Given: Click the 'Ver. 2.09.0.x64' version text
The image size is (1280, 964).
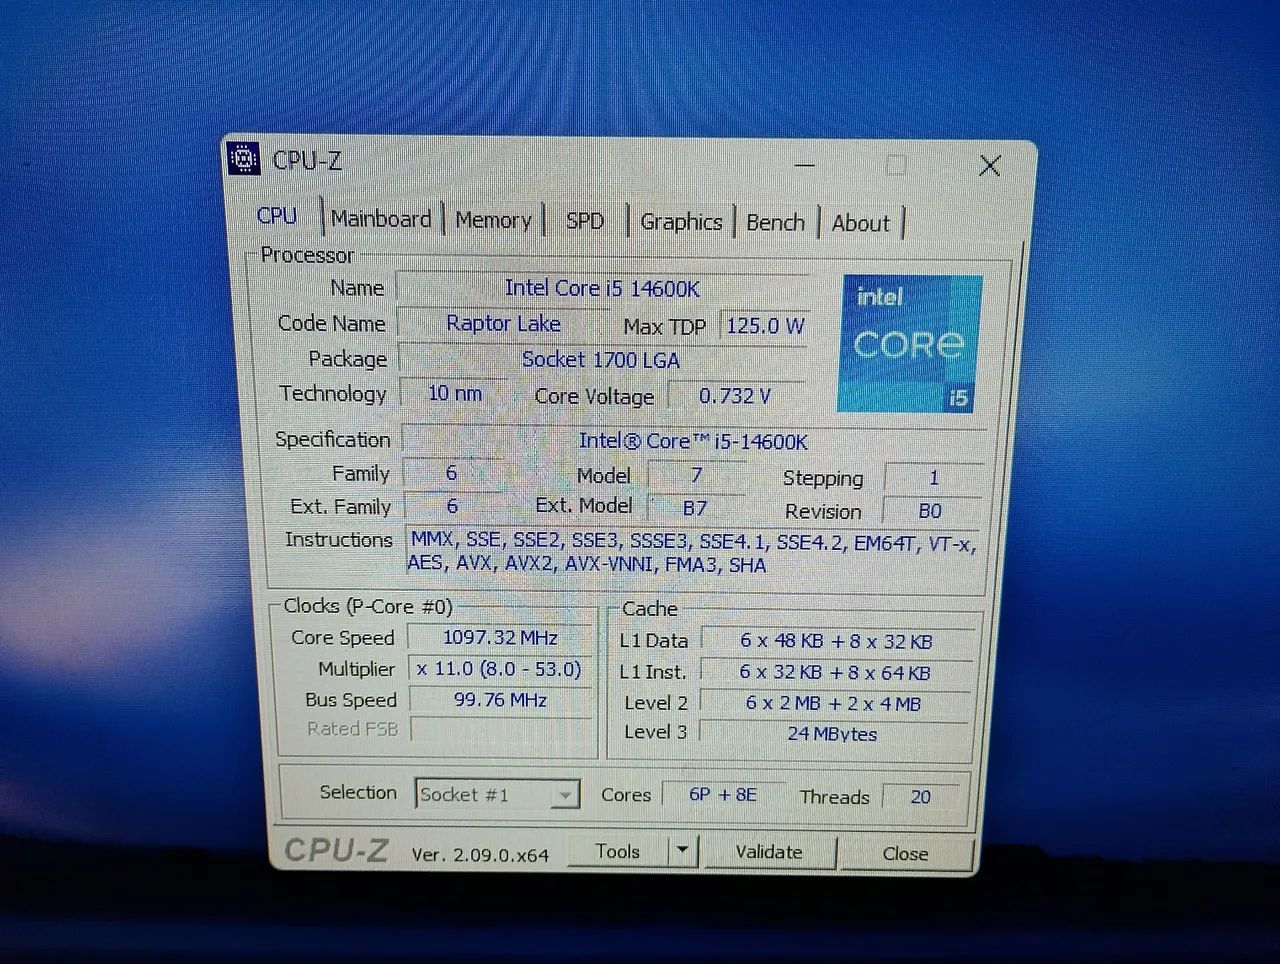Looking at the screenshot, I should [x=480, y=855].
